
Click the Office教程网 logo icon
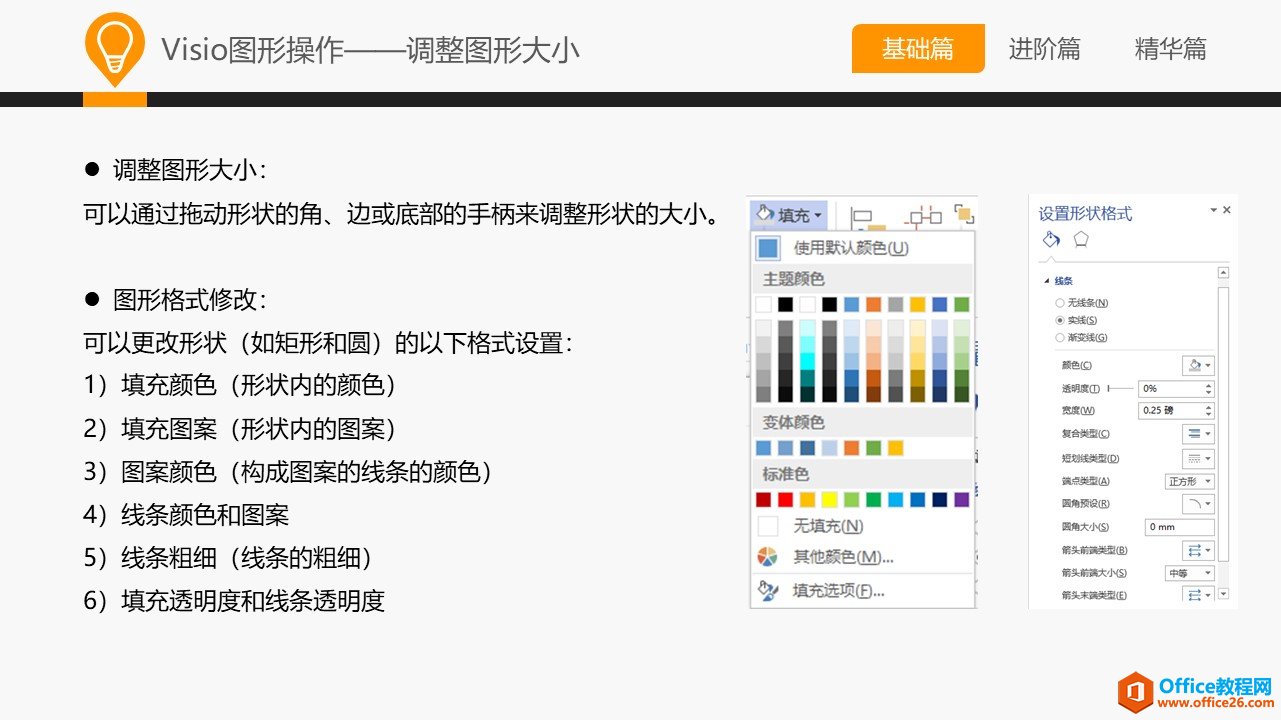tap(1136, 692)
